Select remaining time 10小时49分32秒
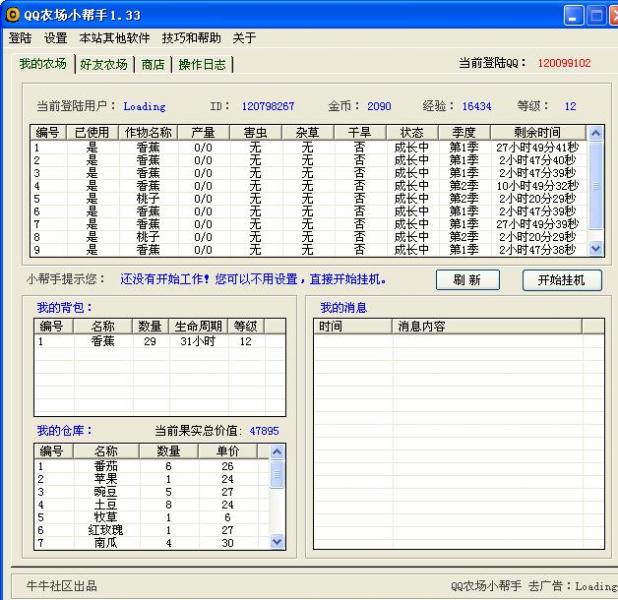This screenshot has height=600, width=618. [537, 186]
